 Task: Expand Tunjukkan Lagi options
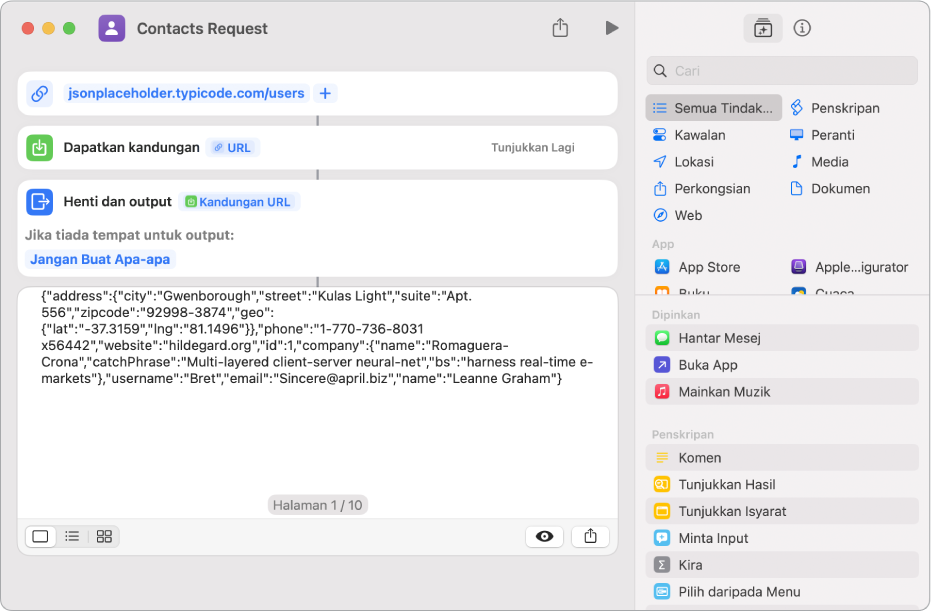pos(532,147)
